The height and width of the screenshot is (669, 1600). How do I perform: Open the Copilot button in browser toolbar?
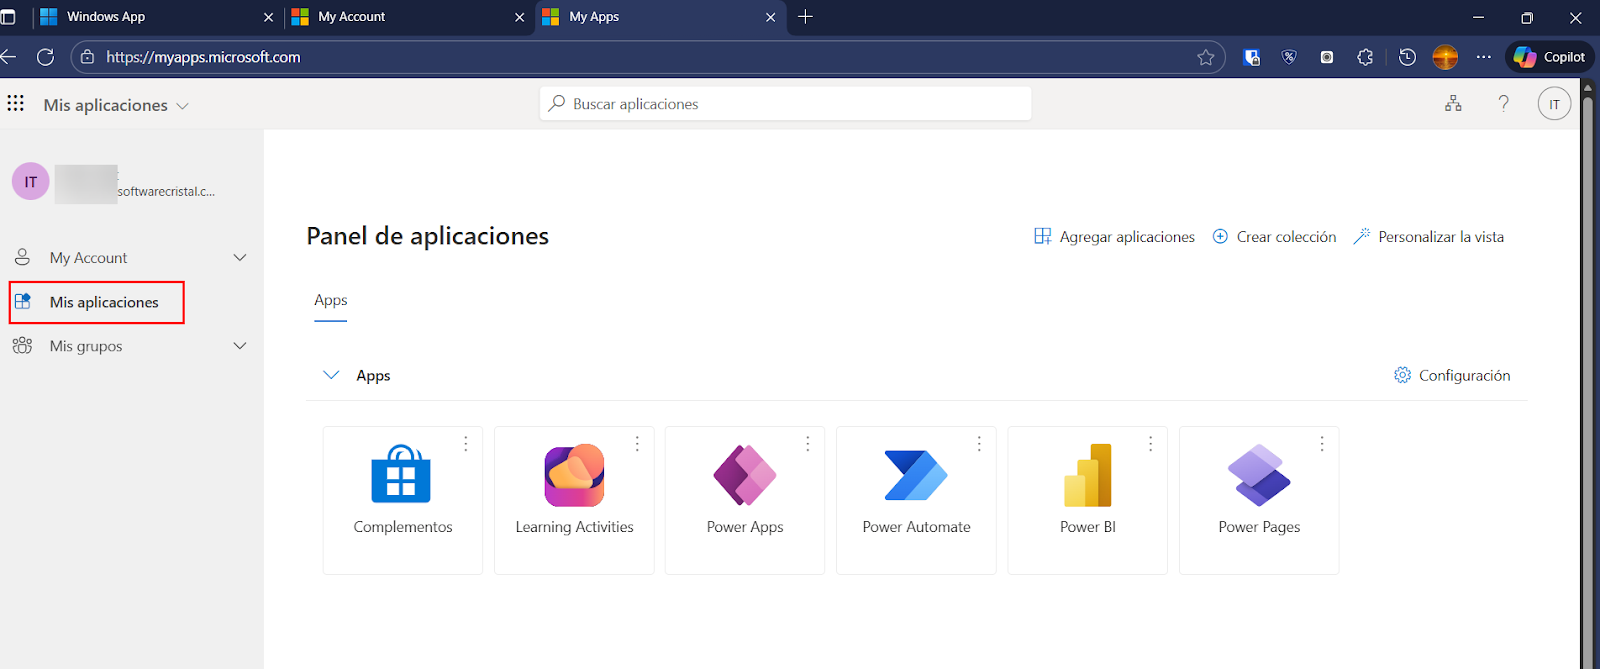pyautogui.click(x=1550, y=57)
